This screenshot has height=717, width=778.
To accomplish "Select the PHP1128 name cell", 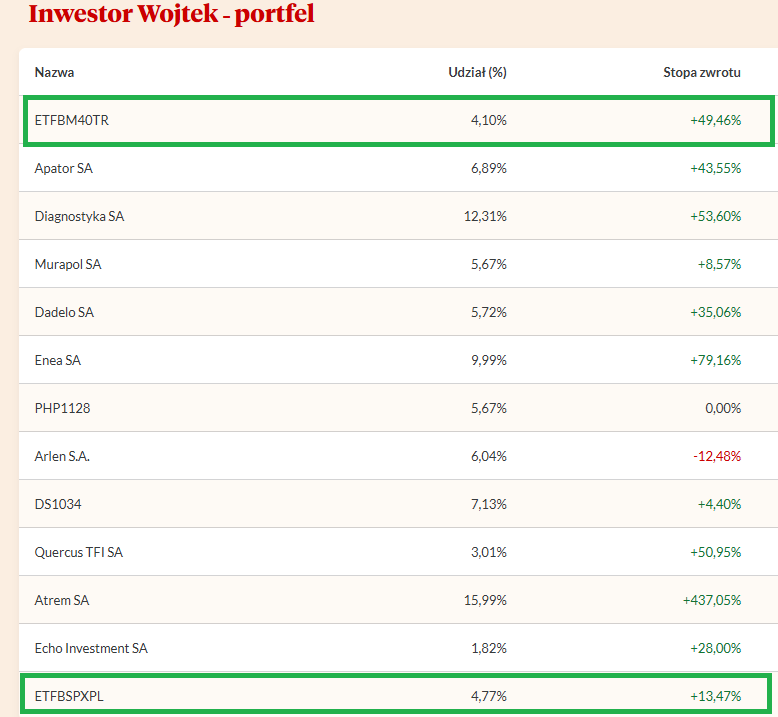I will (x=63, y=408).
